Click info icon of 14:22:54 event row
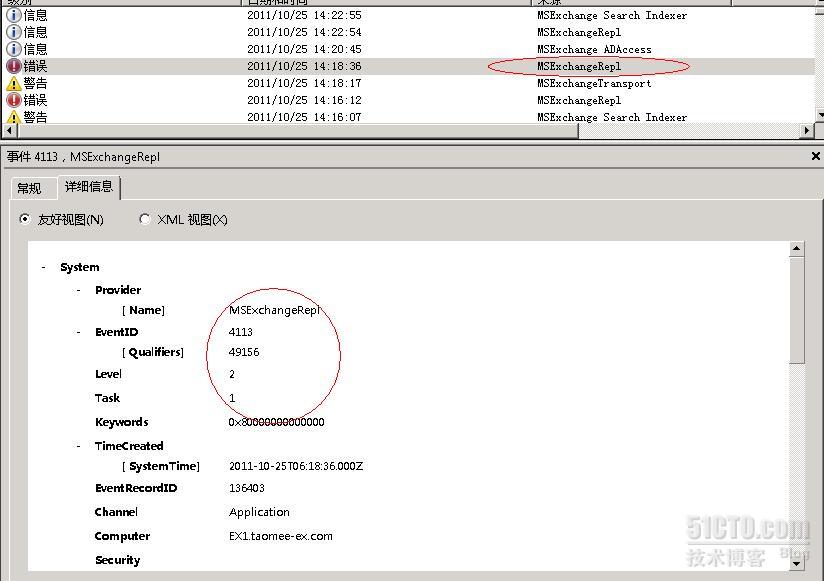Viewport: 824px width, 581px height. click(14, 32)
